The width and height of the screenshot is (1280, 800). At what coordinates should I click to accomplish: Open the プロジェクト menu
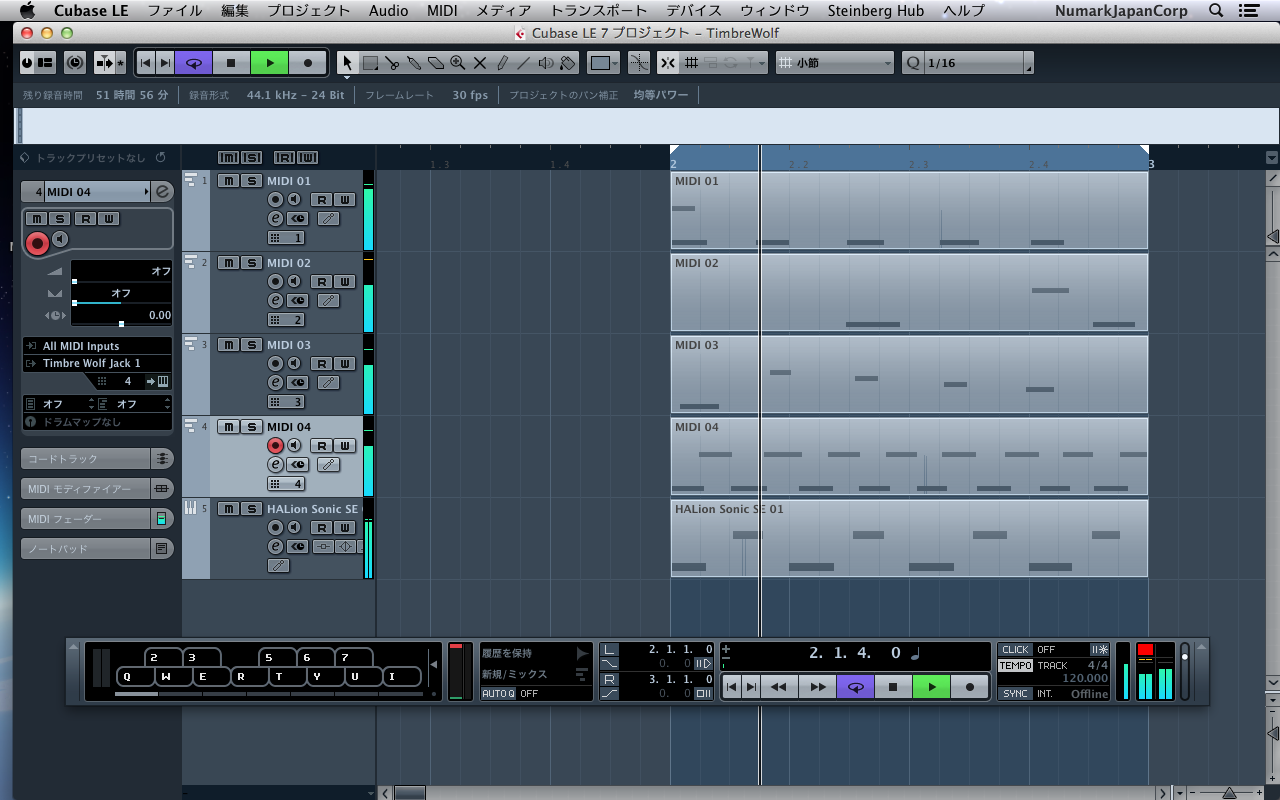click(309, 11)
